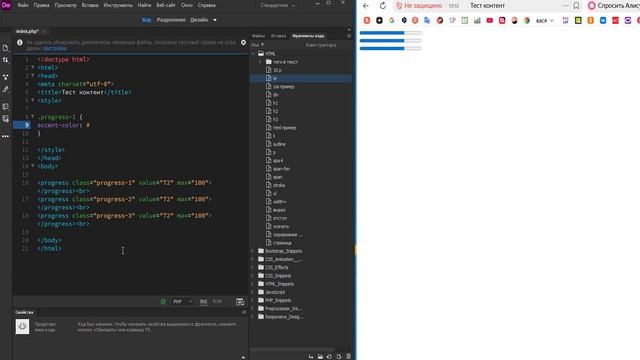Viewport: 640px width, 360px height.
Task: Switch to the Файлы panel tab
Action: (x=258, y=36)
